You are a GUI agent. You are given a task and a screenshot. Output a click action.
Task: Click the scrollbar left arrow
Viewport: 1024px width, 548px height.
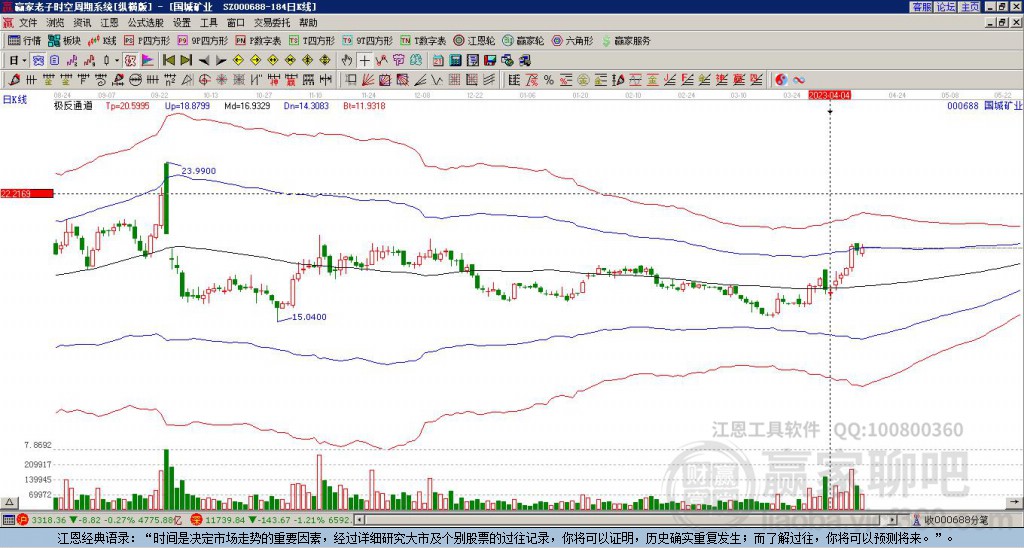359,520
